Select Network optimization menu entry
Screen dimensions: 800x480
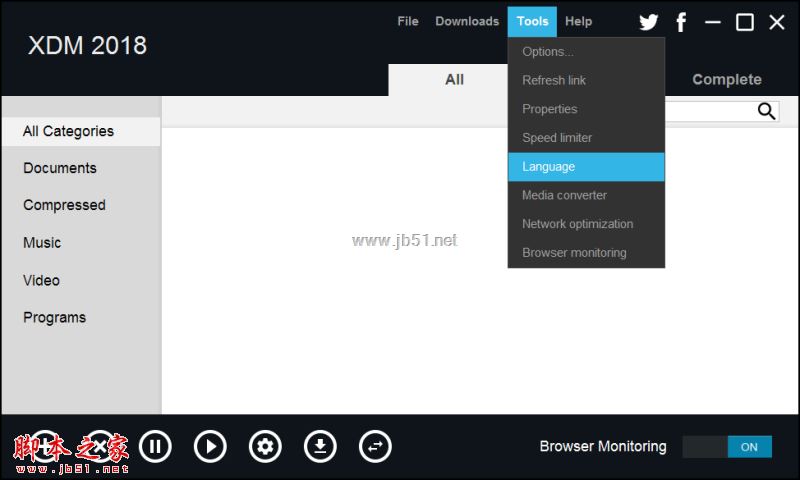(586, 223)
